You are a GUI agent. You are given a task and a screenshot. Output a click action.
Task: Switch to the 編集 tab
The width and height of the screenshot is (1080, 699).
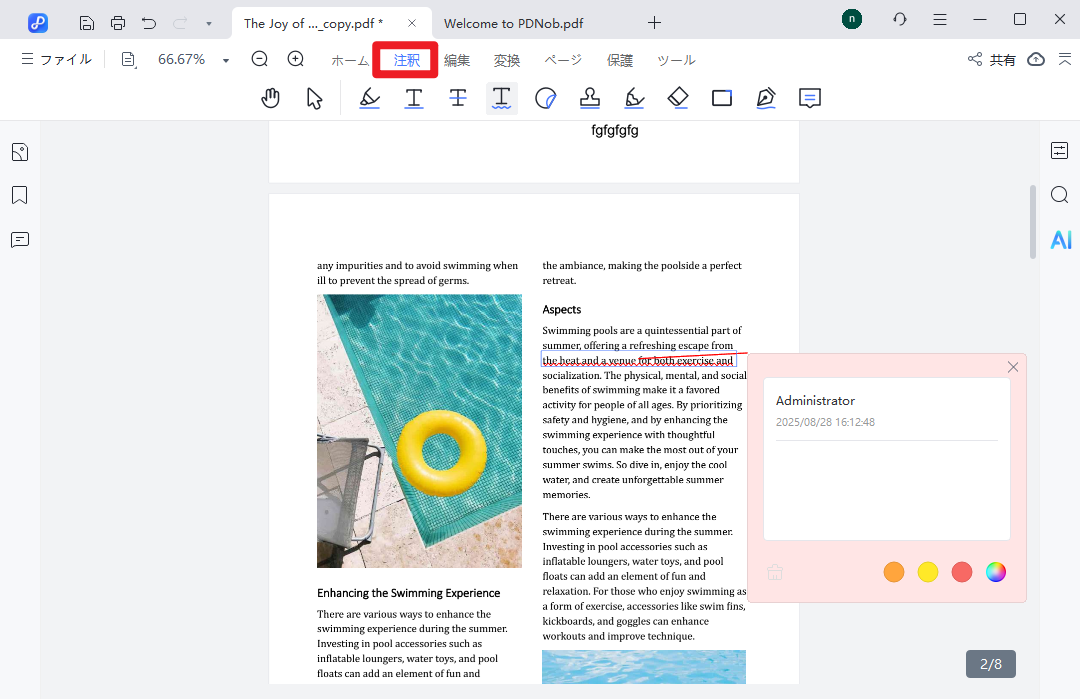(457, 60)
